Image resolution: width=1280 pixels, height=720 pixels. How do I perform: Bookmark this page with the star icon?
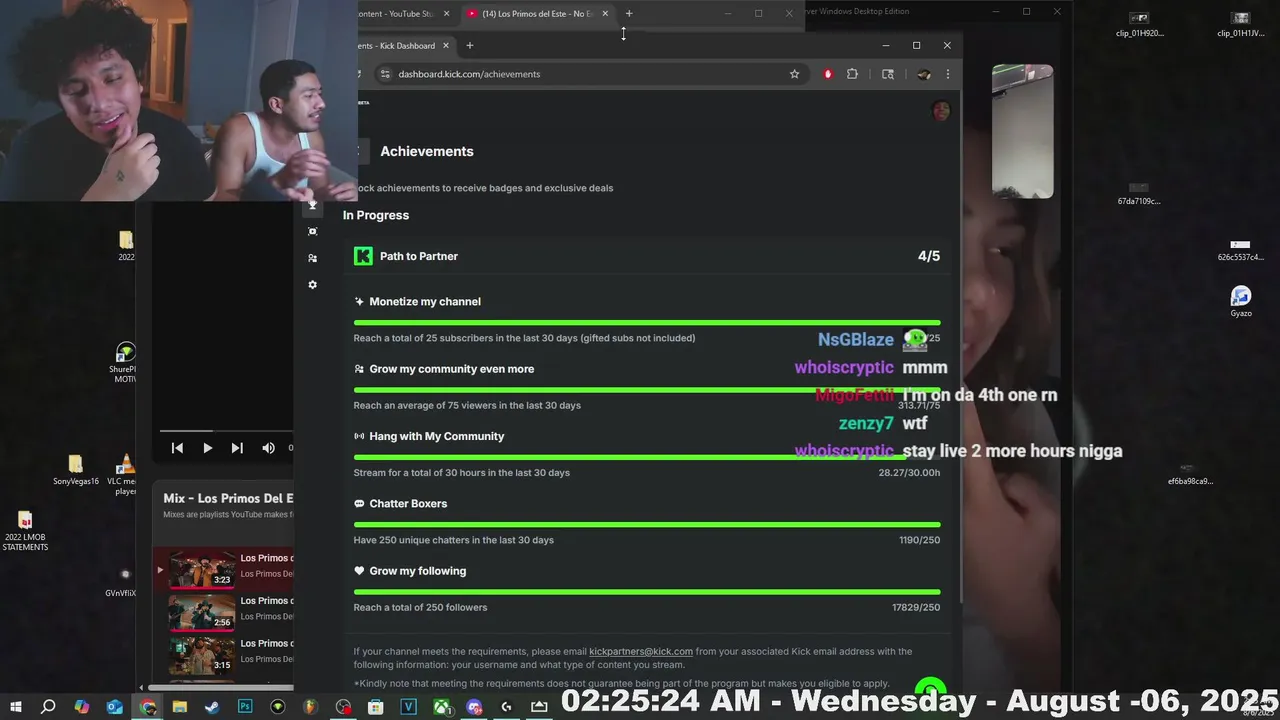click(794, 74)
